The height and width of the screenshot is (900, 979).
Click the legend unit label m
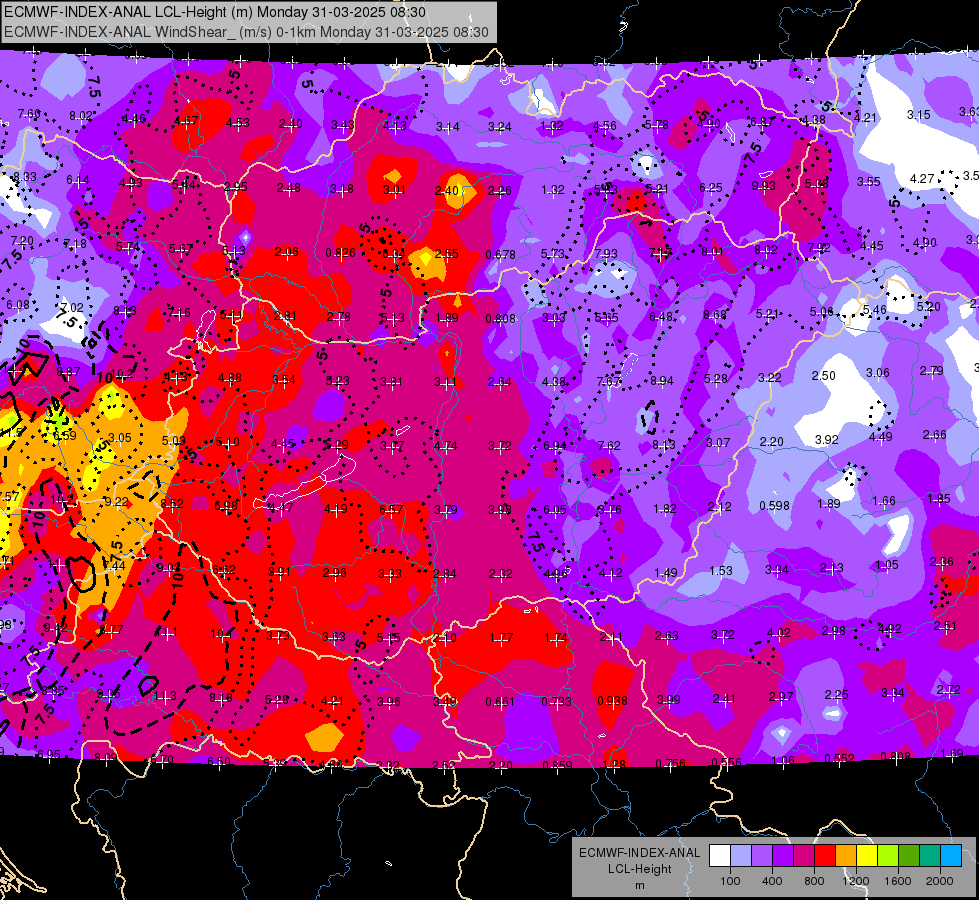(639, 886)
